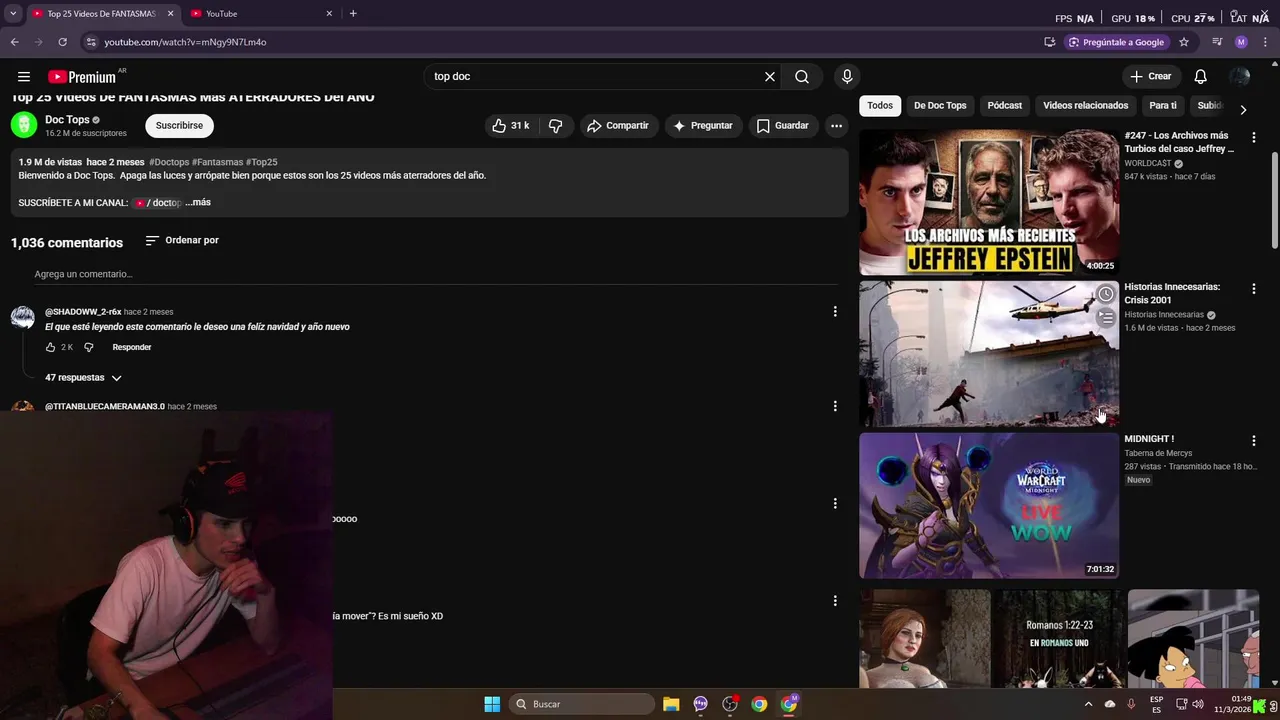Select the De Doc Tops chip

[940, 106]
